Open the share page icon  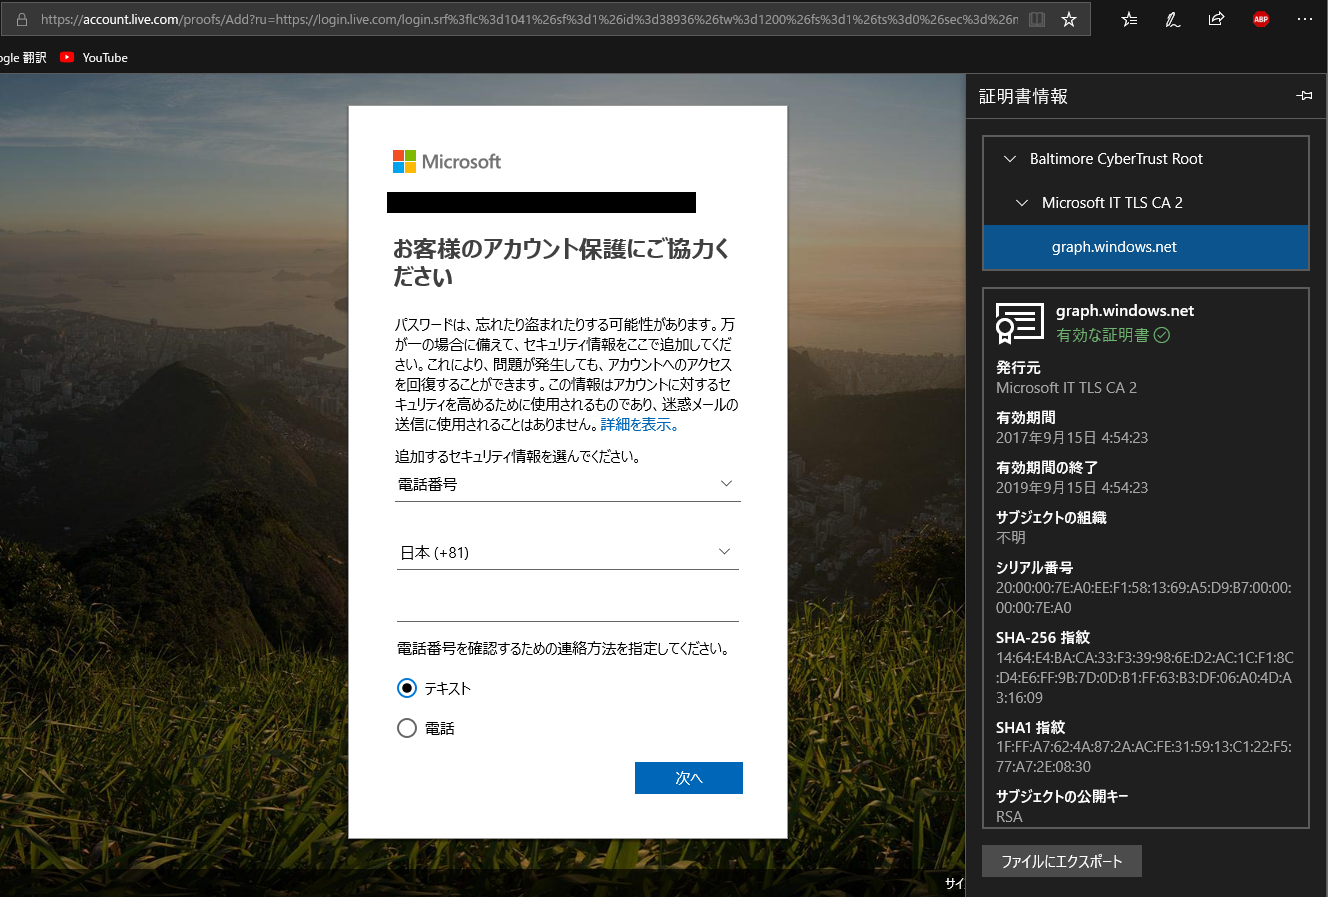1216,19
